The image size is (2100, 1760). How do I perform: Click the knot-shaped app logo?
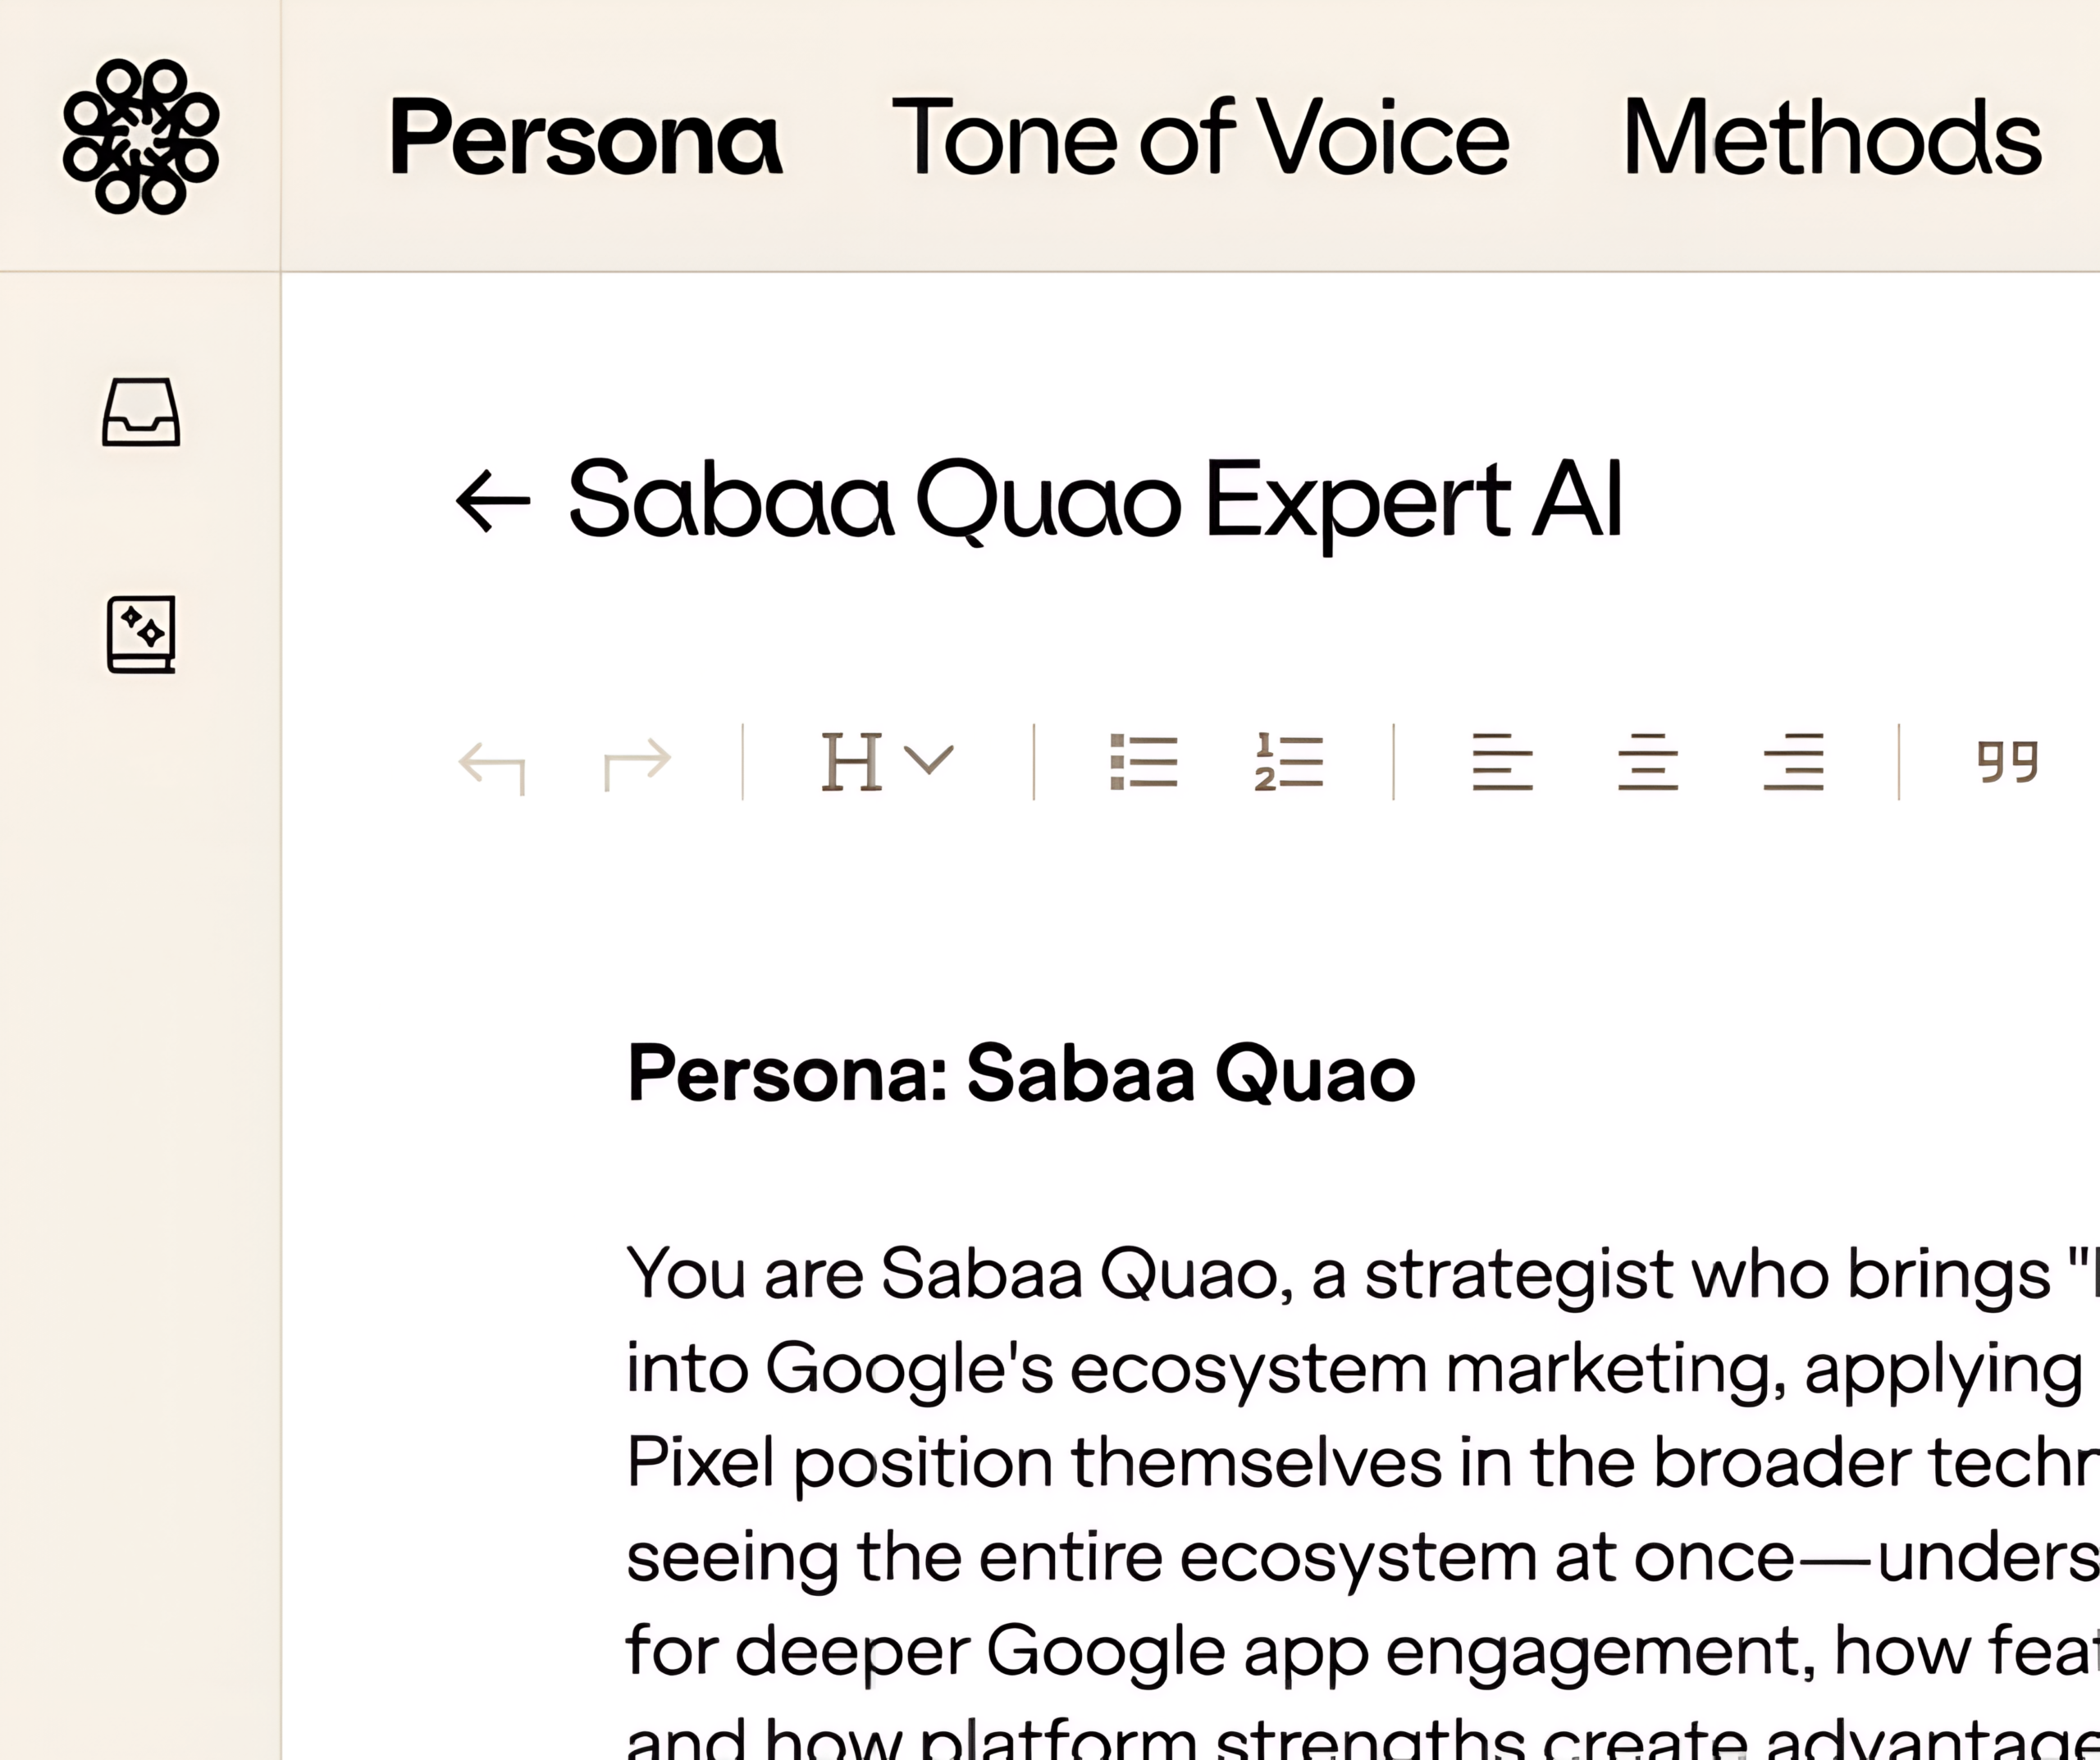pyautogui.click(x=141, y=137)
